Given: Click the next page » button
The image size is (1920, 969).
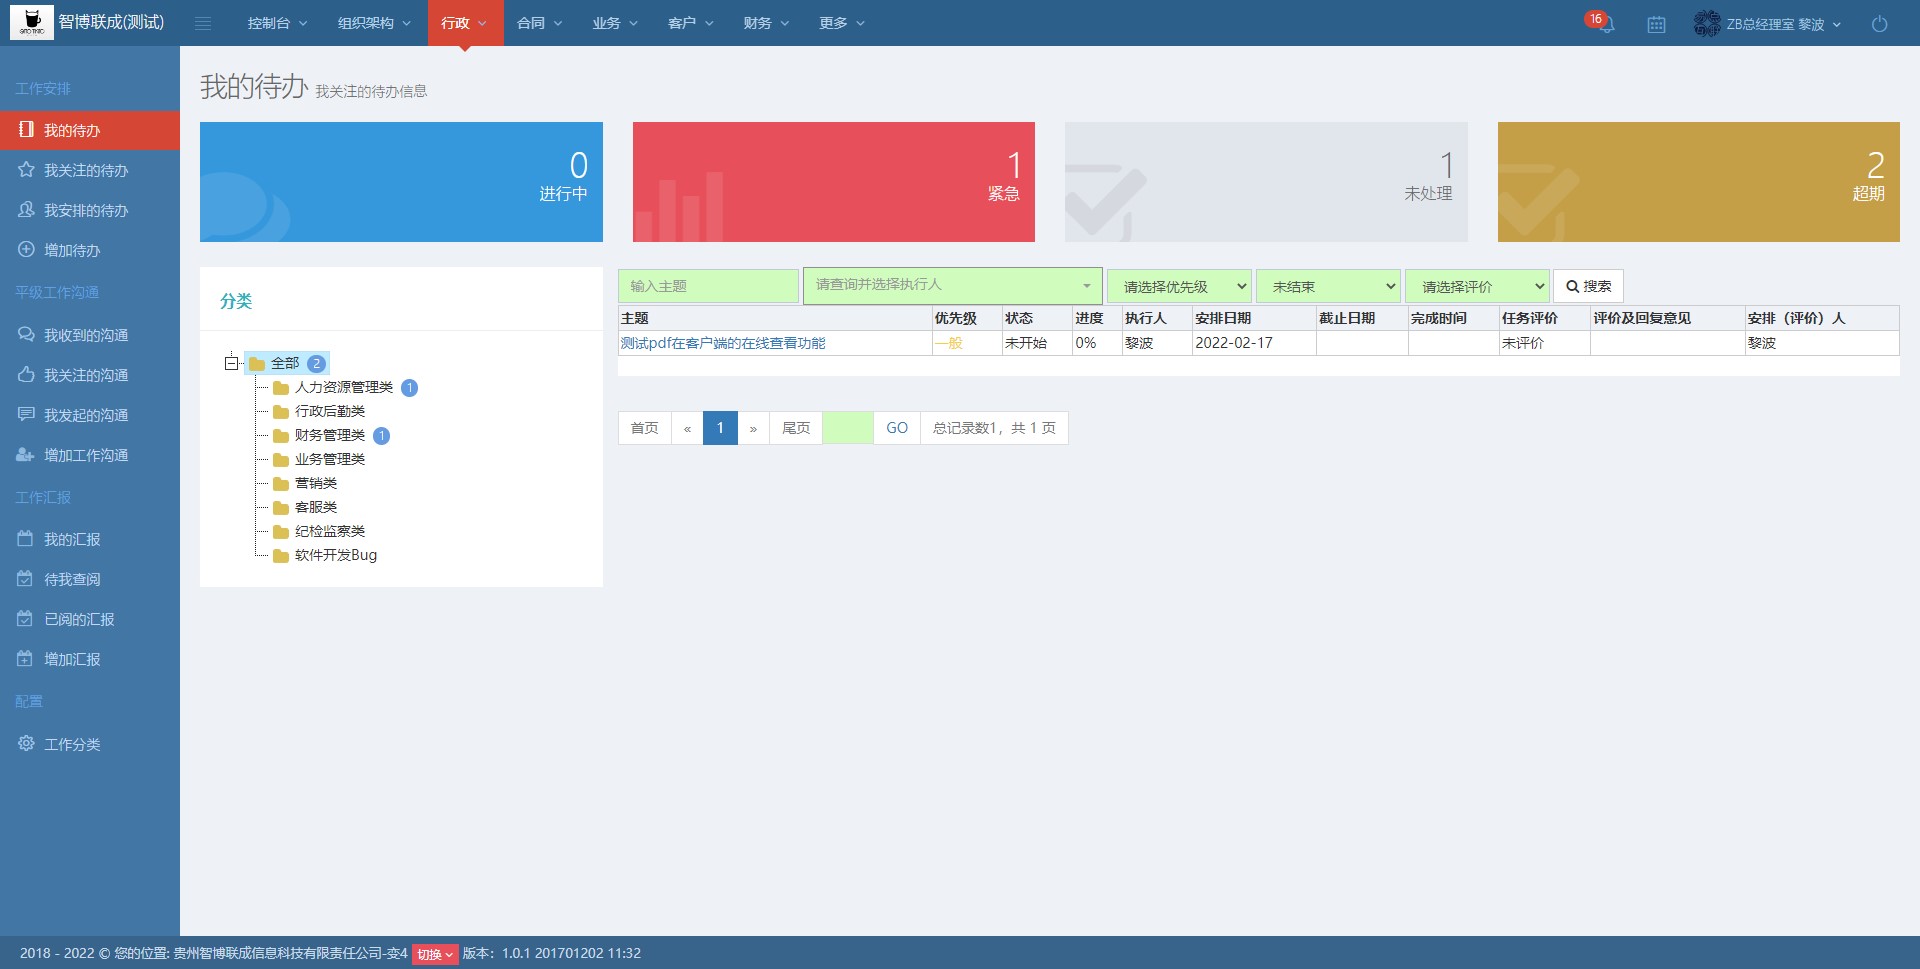Looking at the screenshot, I should click(x=753, y=428).
